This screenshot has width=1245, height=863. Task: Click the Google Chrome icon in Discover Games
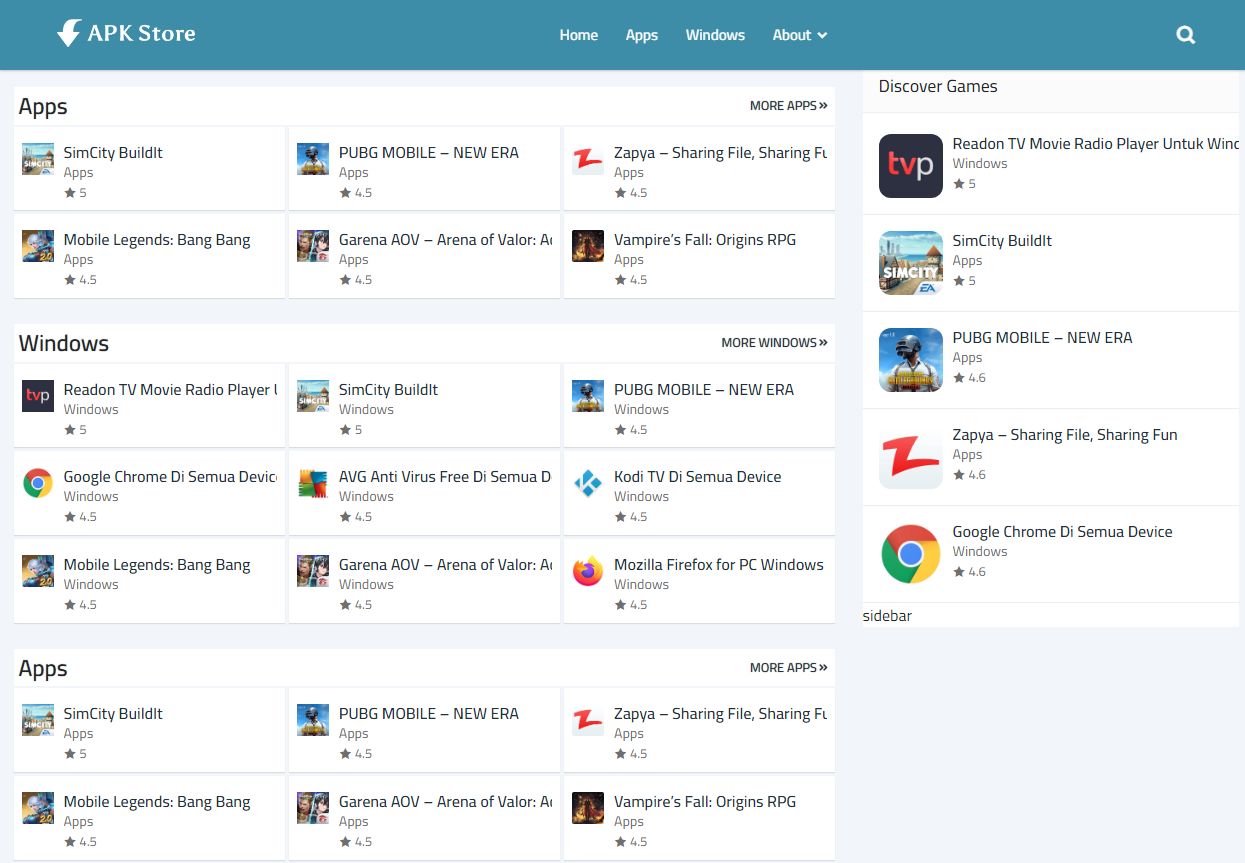[x=910, y=554]
